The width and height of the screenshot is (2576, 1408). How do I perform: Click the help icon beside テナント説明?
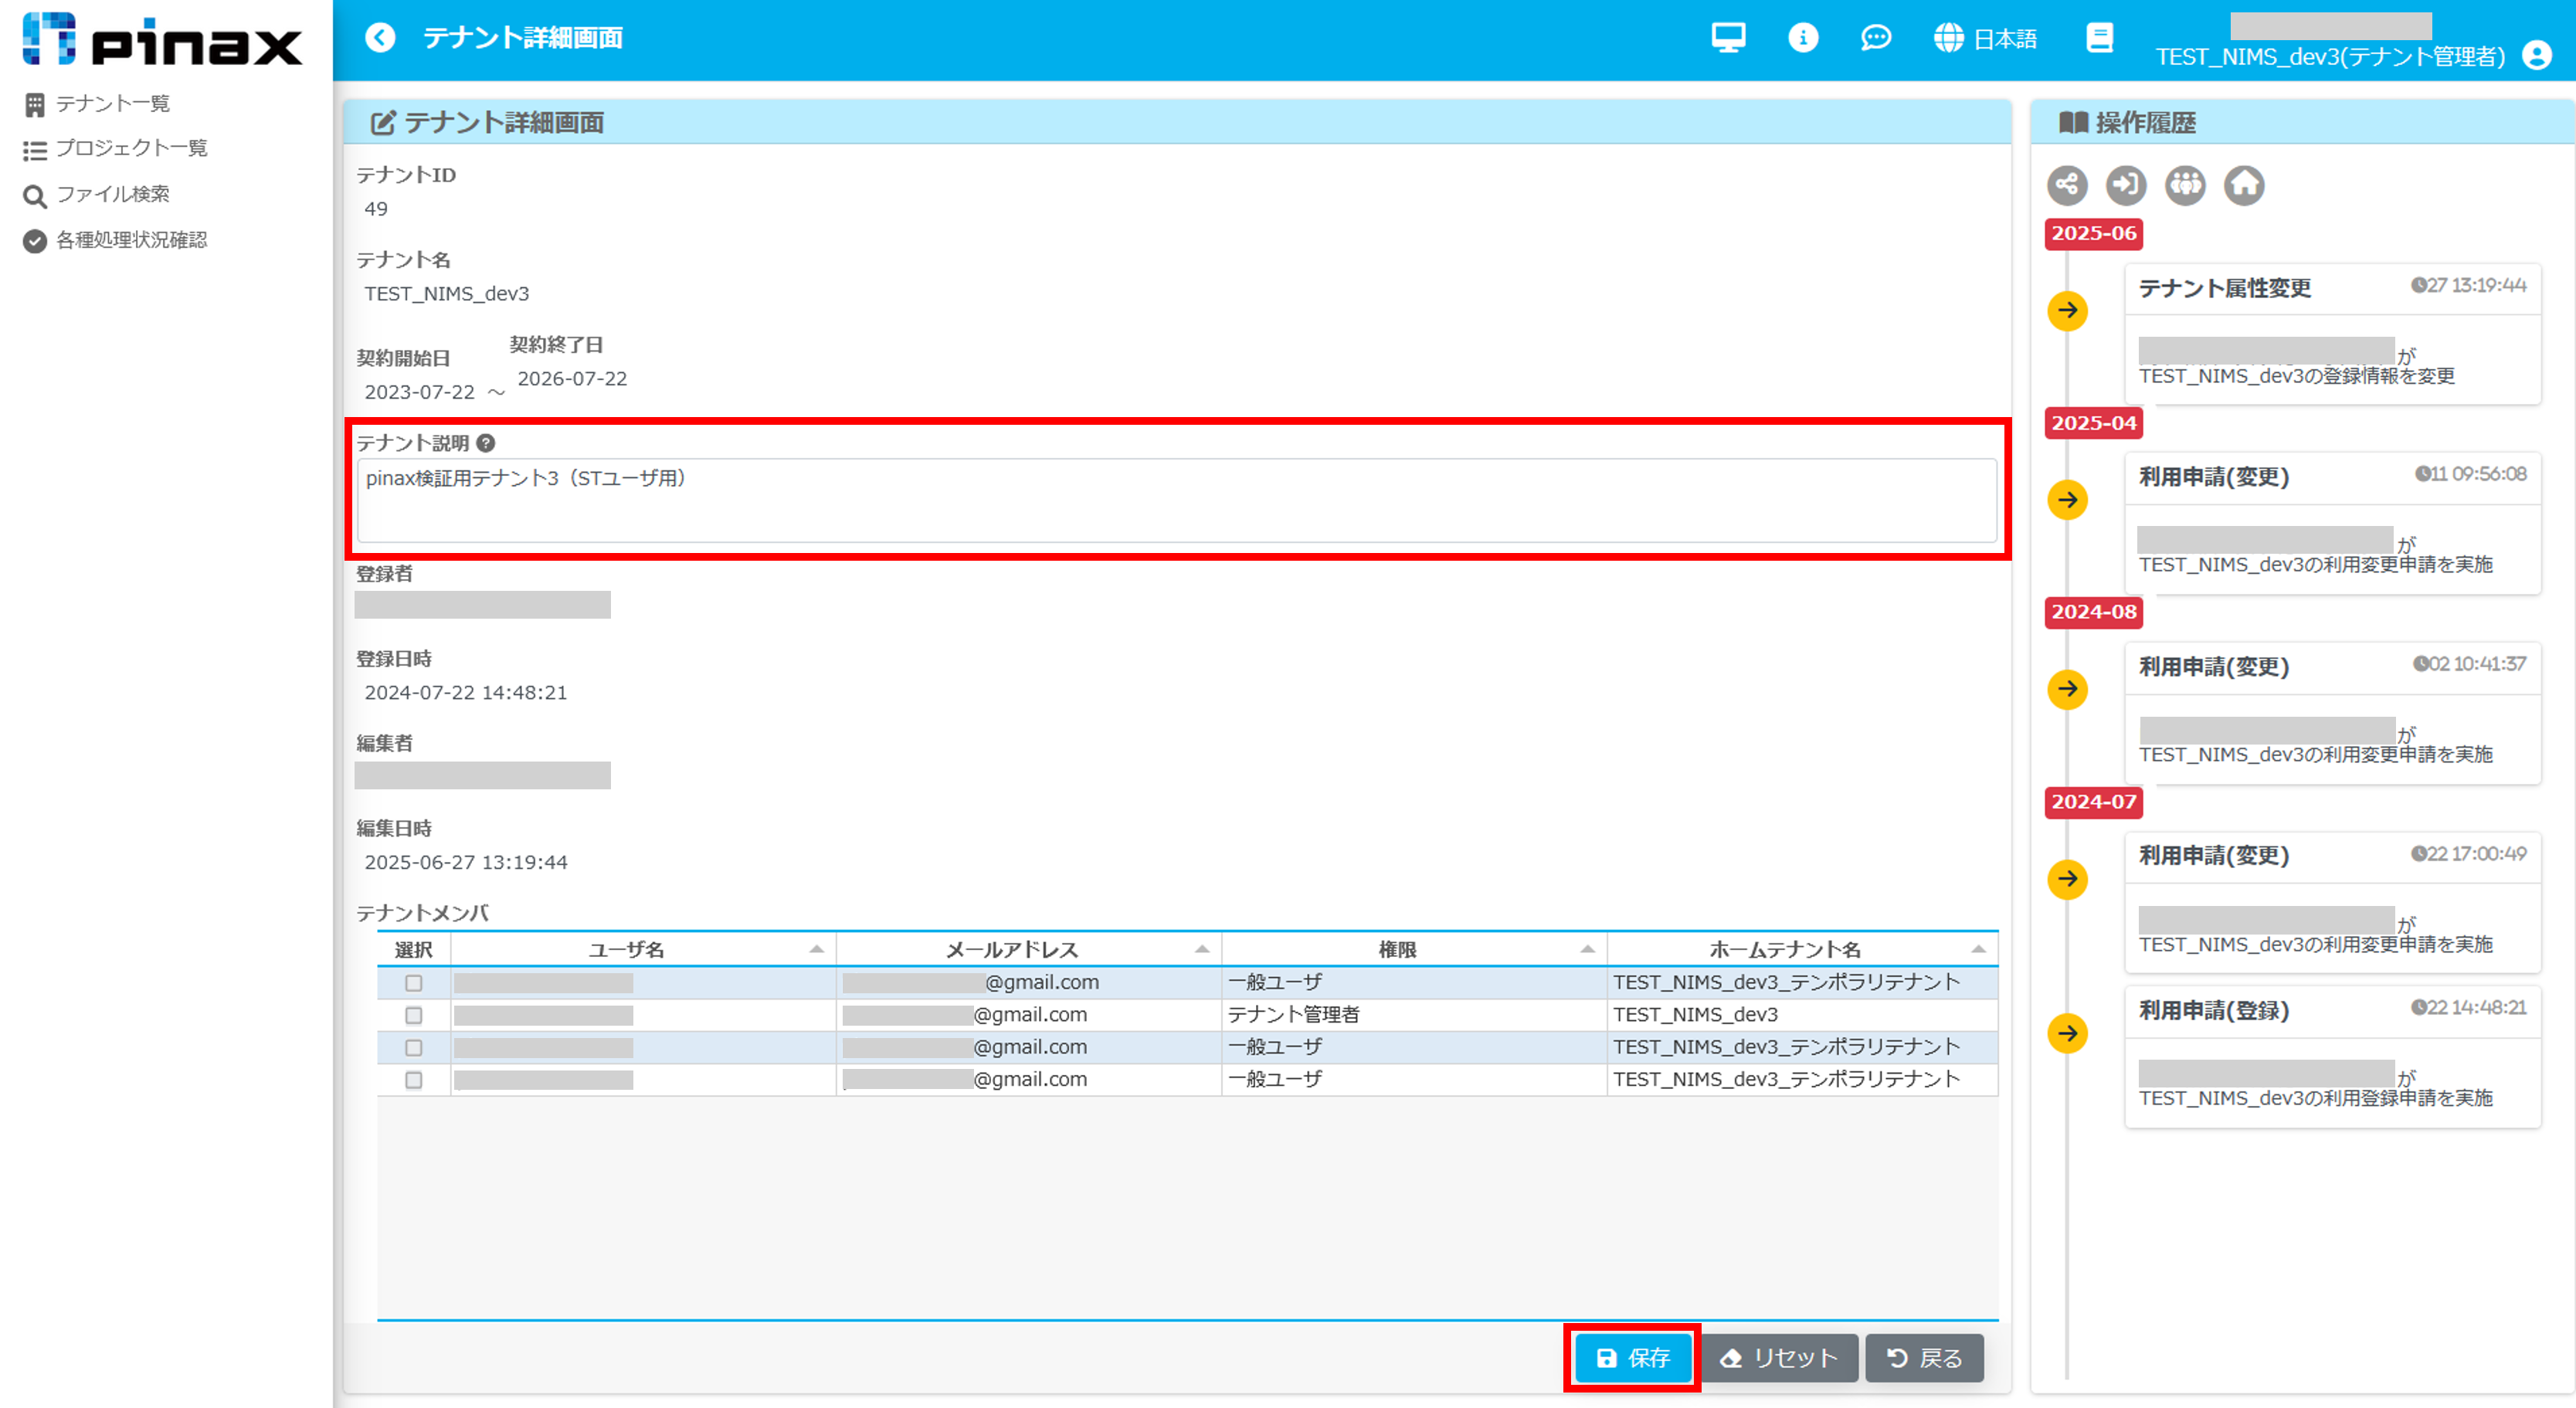486,443
